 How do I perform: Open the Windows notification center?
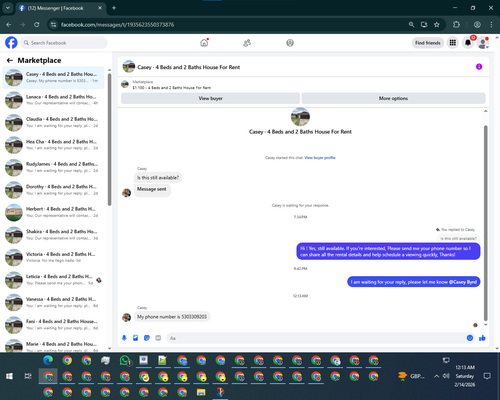point(487,376)
